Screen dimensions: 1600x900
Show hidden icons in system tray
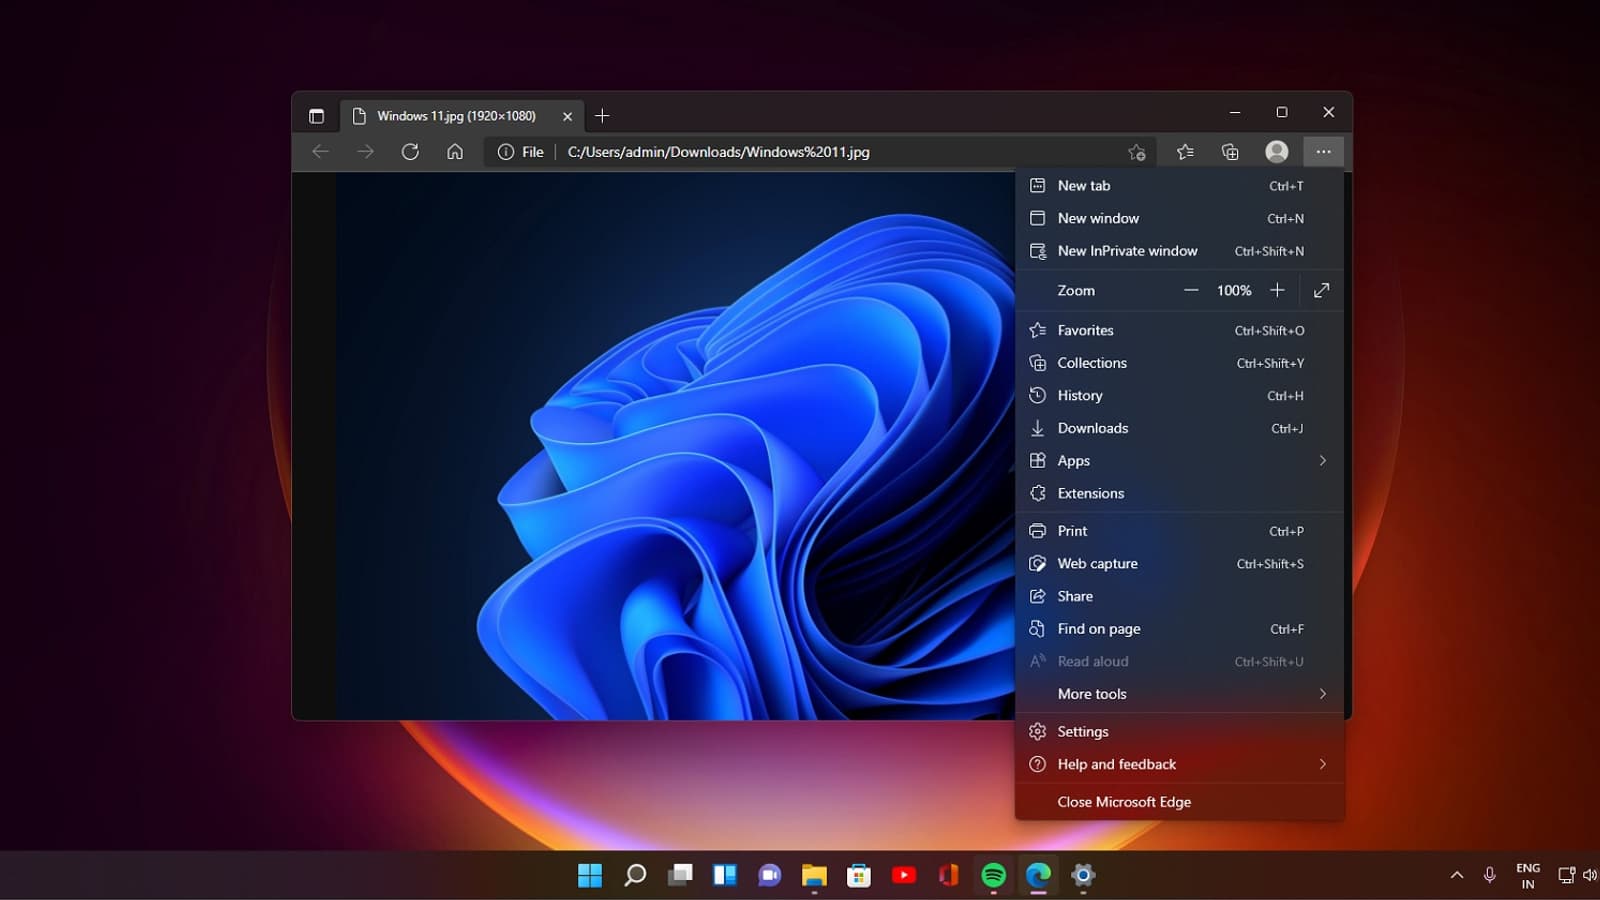tap(1457, 875)
